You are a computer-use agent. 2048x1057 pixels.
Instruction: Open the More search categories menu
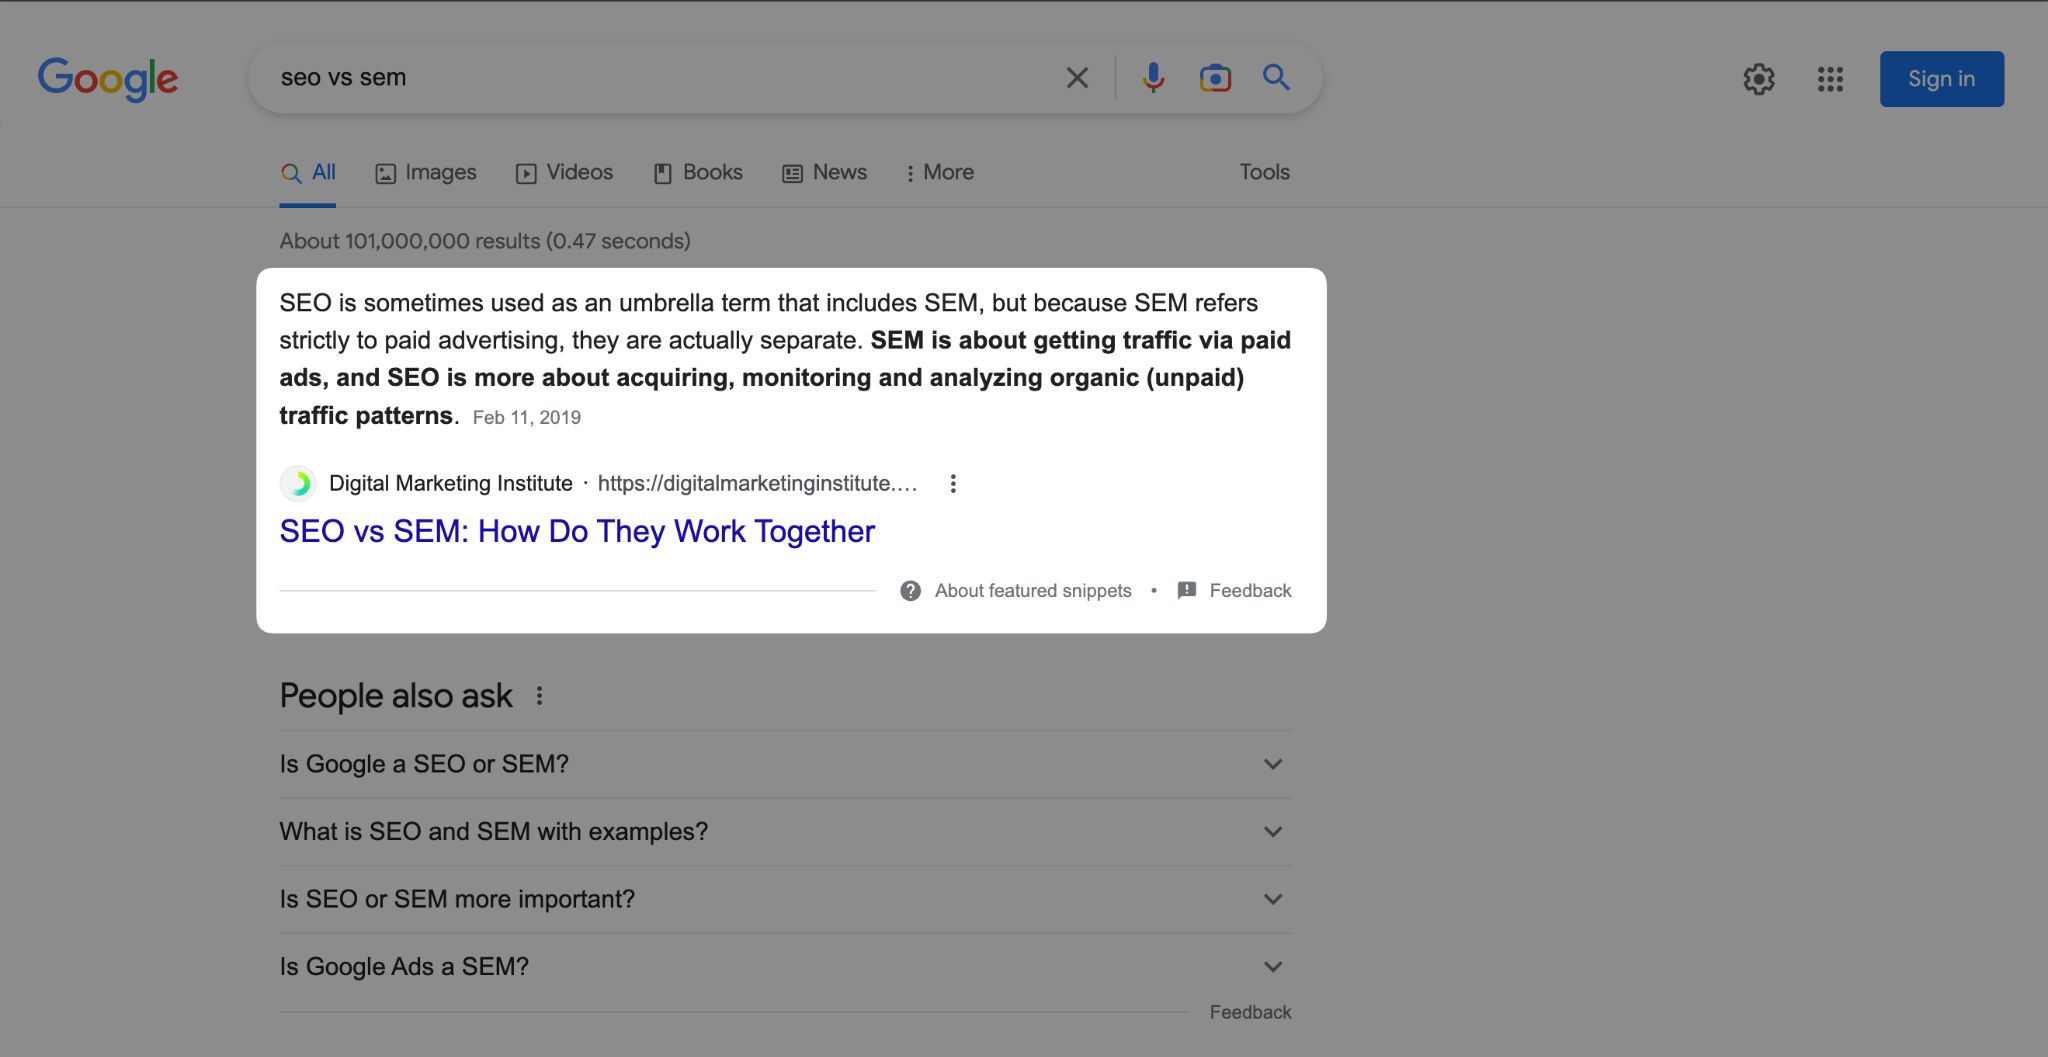tap(938, 172)
